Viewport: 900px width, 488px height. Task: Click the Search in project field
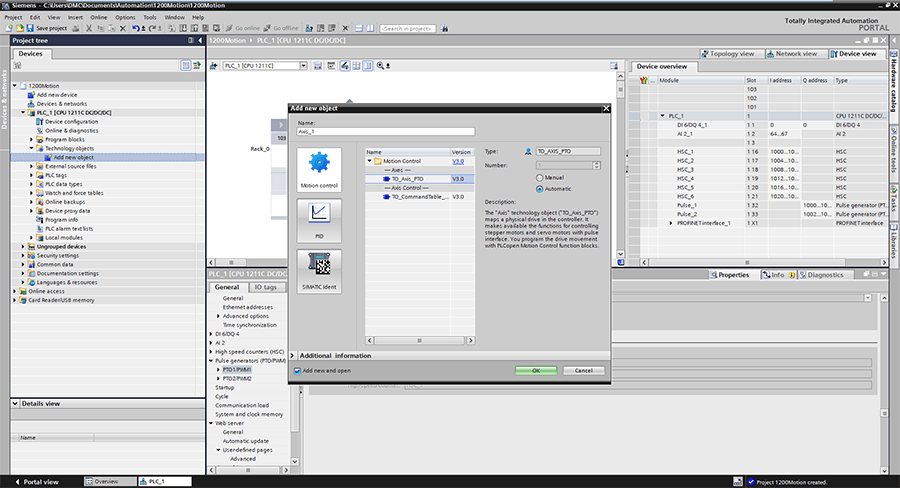[x=408, y=28]
